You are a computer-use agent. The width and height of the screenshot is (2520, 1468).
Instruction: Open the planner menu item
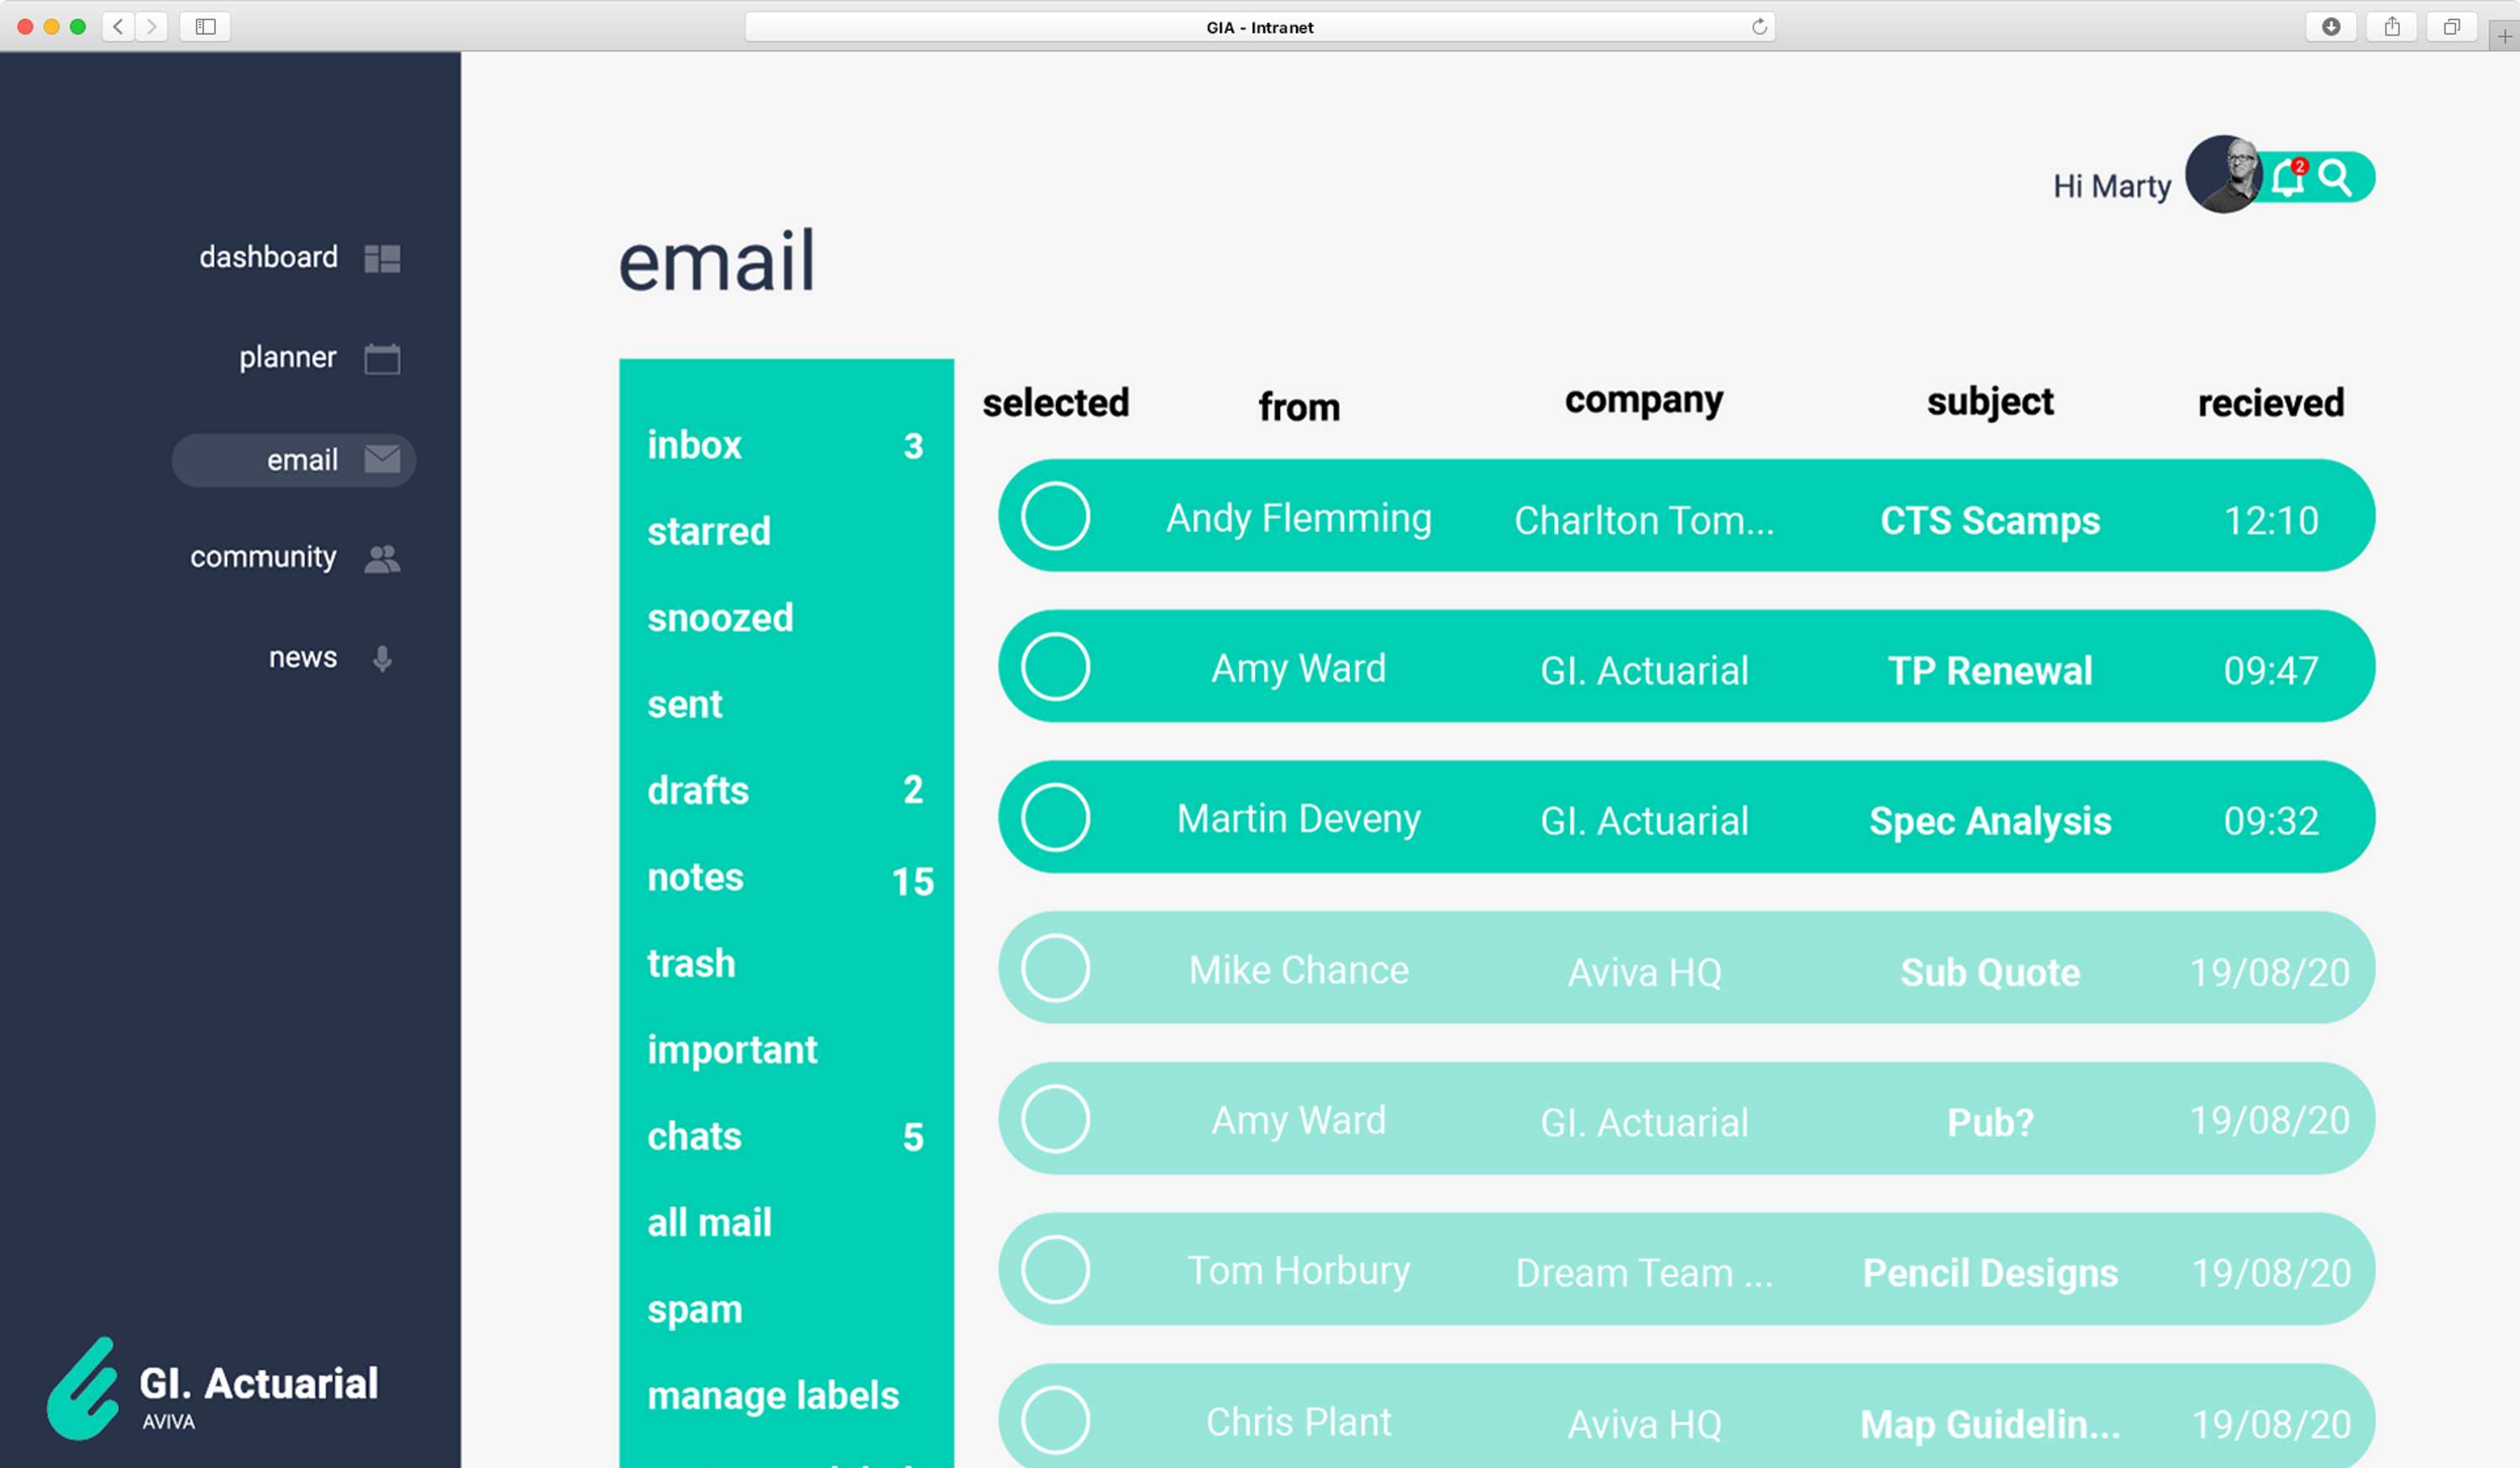click(287, 358)
